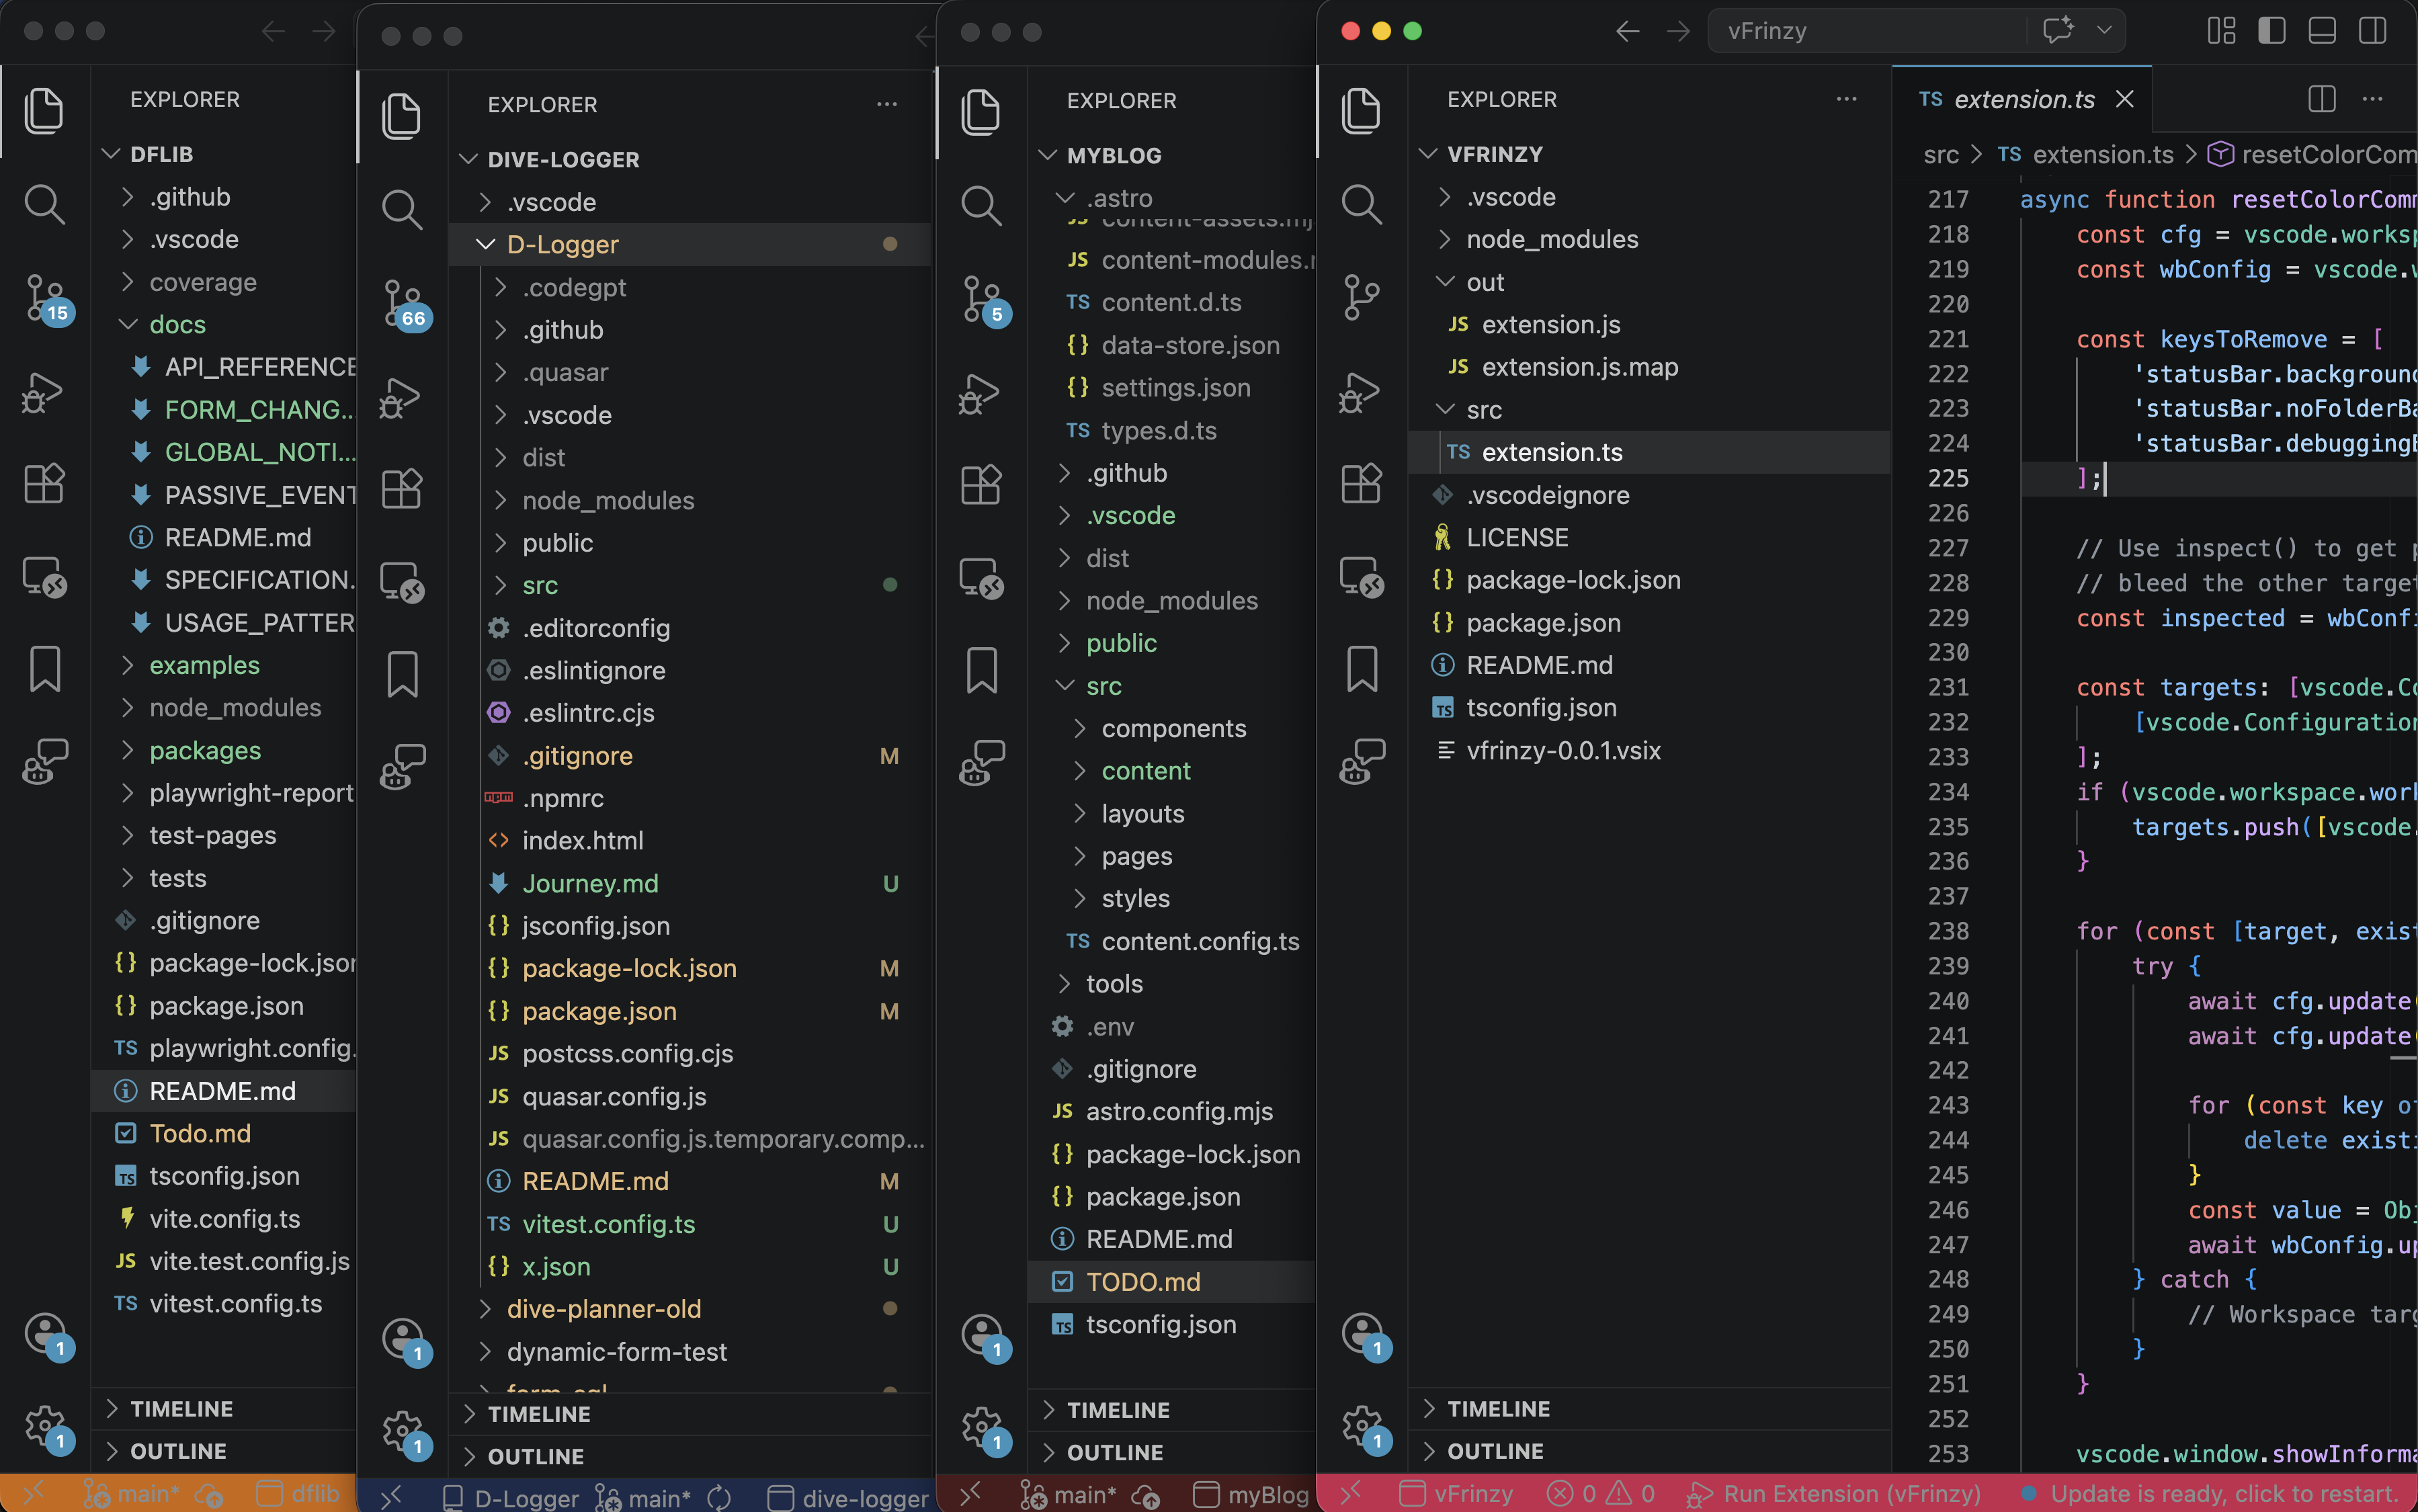The width and height of the screenshot is (2418, 1512).
Task: Click main* branch in myBlog status bar
Action: point(1068,1494)
